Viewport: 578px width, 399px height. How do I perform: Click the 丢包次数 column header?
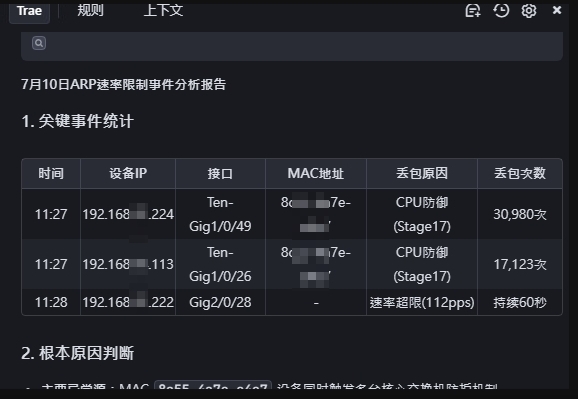pos(520,173)
